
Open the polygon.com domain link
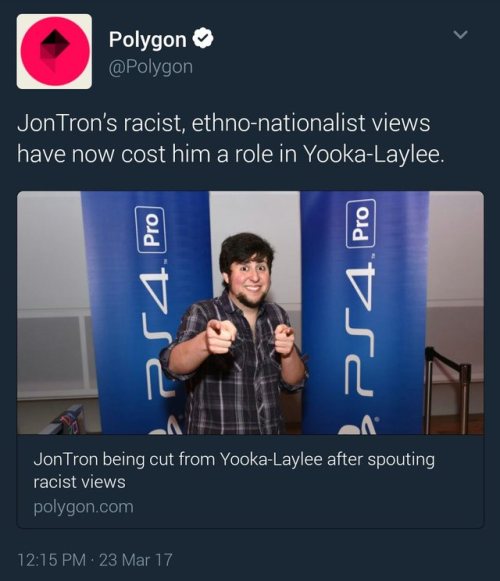[83, 507]
